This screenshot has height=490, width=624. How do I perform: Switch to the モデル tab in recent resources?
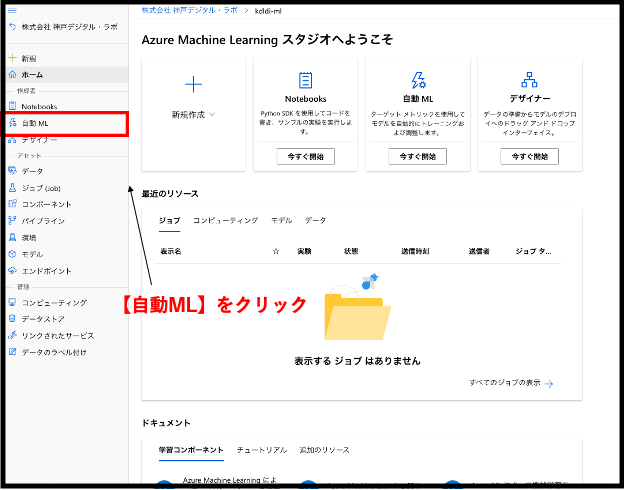281,220
